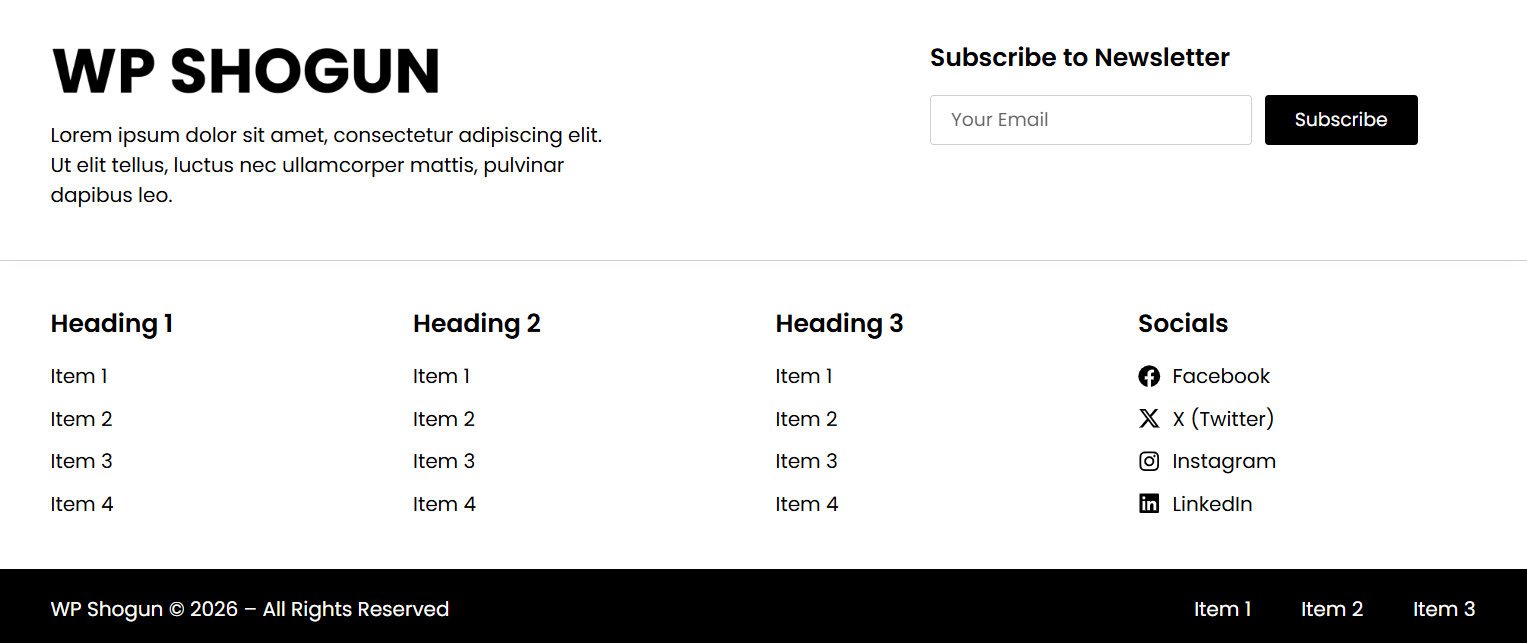Screen dimensions: 1527x643
Task: Focus the Your Email input field
Action: (x=1090, y=120)
